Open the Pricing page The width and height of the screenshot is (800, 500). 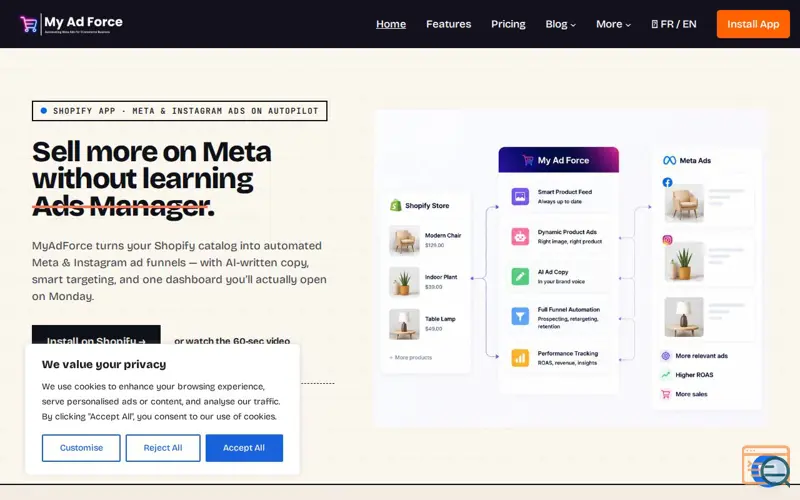click(x=508, y=24)
